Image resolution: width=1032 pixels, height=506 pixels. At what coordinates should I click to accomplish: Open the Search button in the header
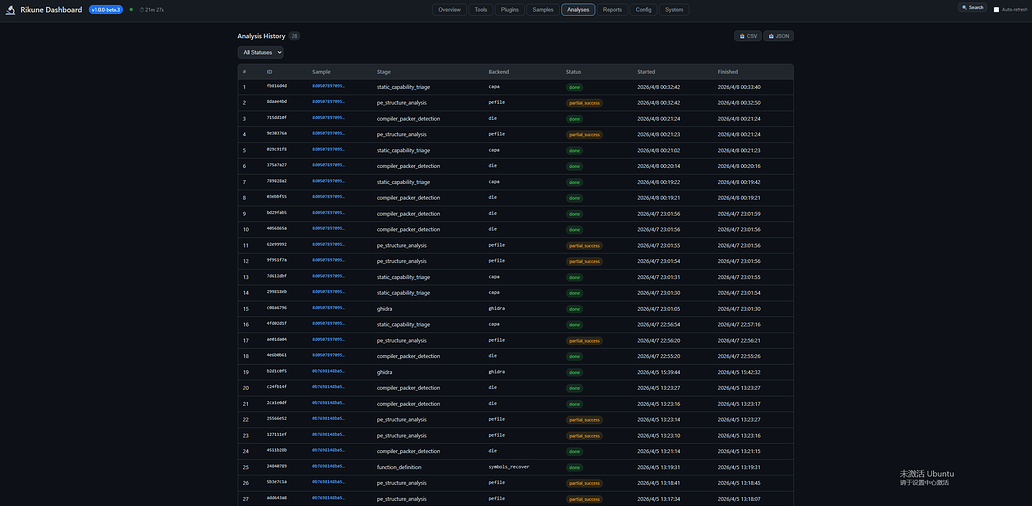coord(973,8)
